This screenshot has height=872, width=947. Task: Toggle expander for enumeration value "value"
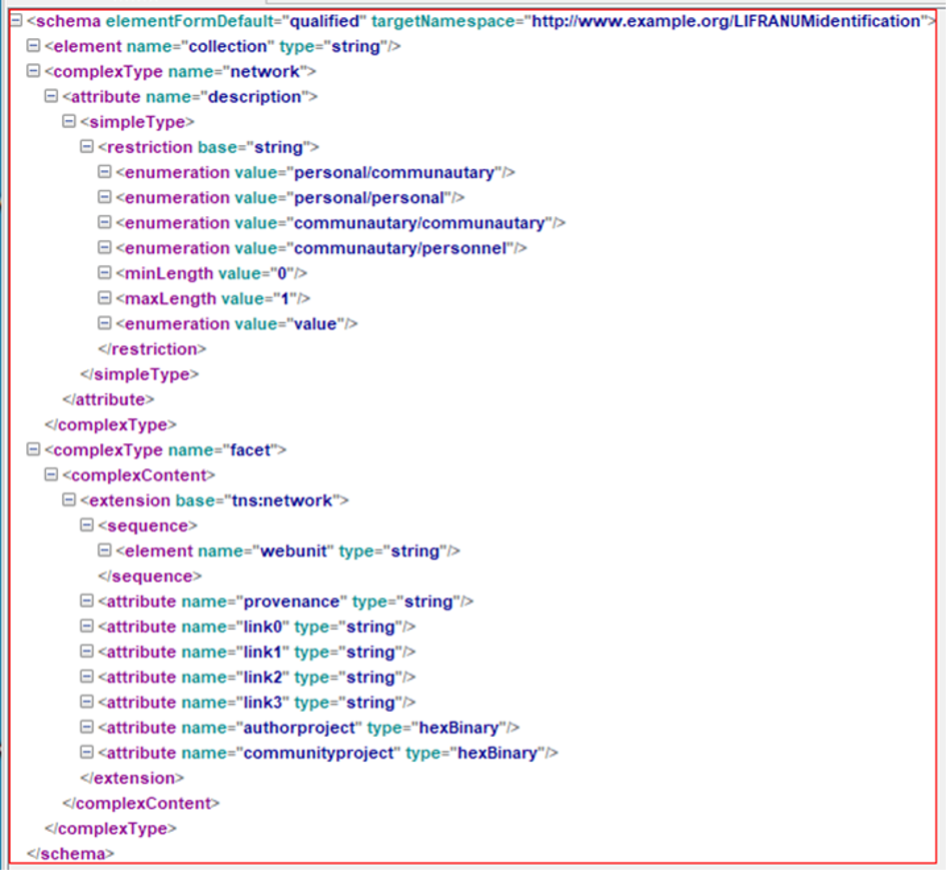click(x=104, y=323)
